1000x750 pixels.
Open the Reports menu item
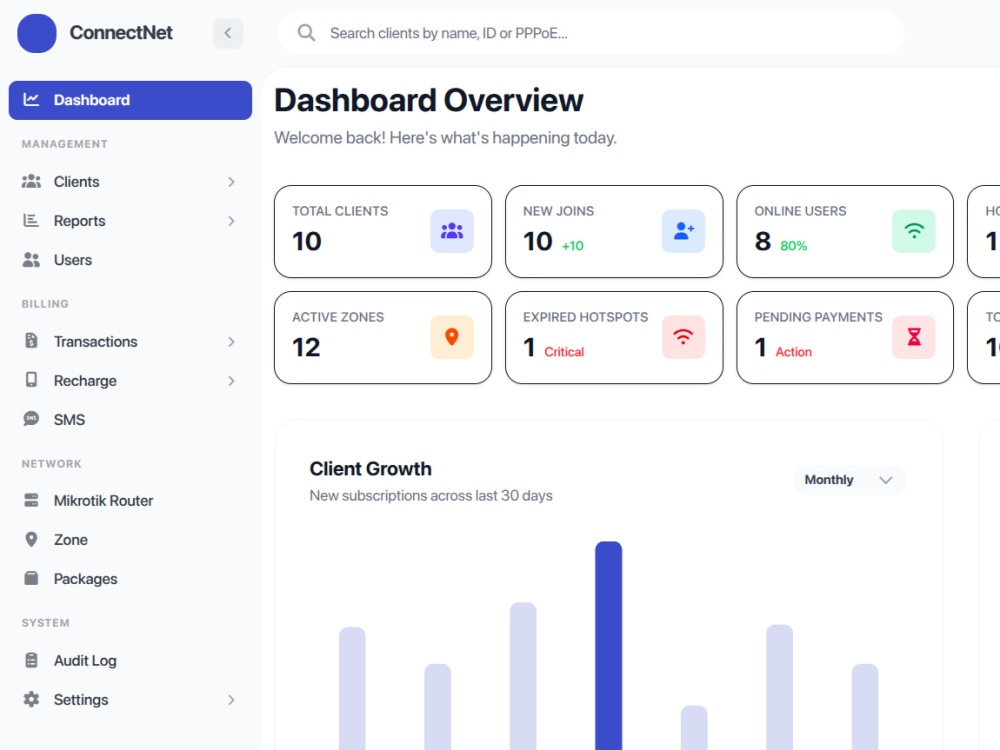pyautogui.click(x=130, y=221)
